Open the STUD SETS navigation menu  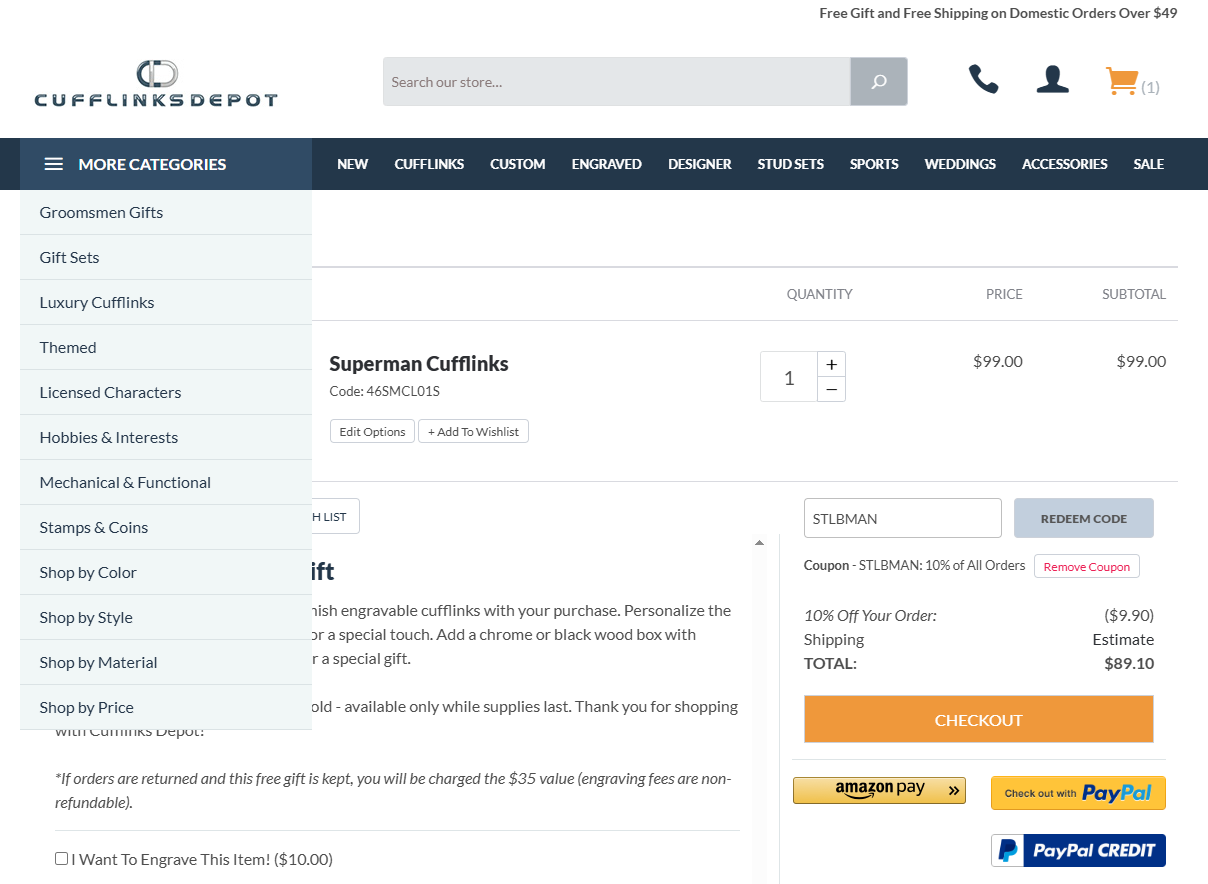pos(791,164)
